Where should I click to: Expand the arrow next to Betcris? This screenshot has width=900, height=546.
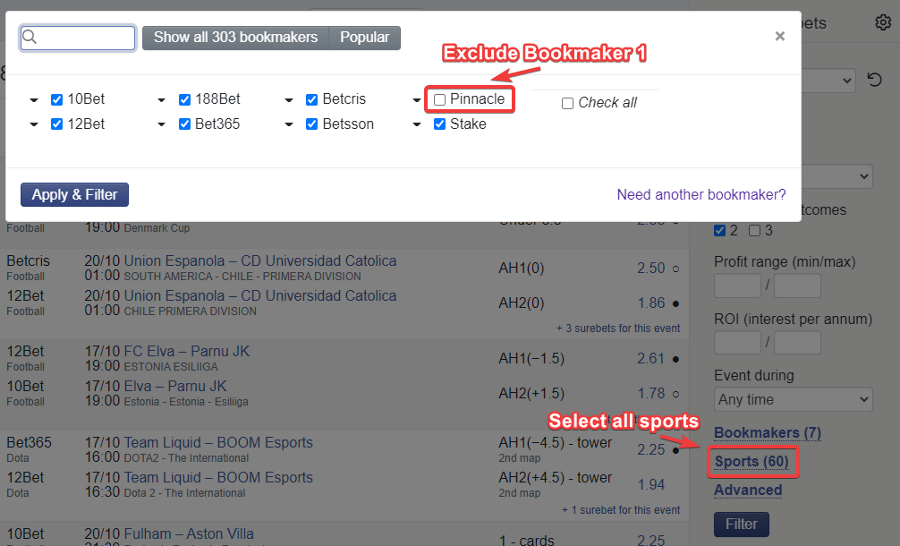[289, 100]
